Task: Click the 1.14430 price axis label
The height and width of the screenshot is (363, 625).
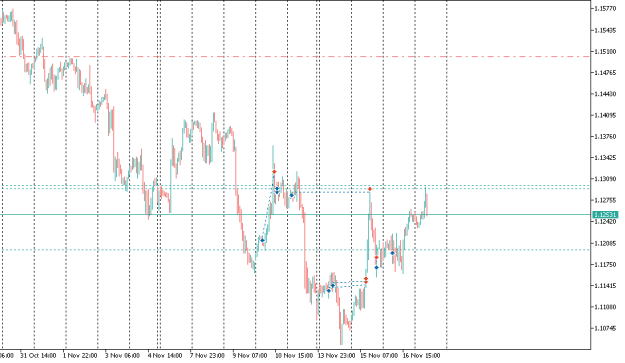Action: (x=605, y=94)
